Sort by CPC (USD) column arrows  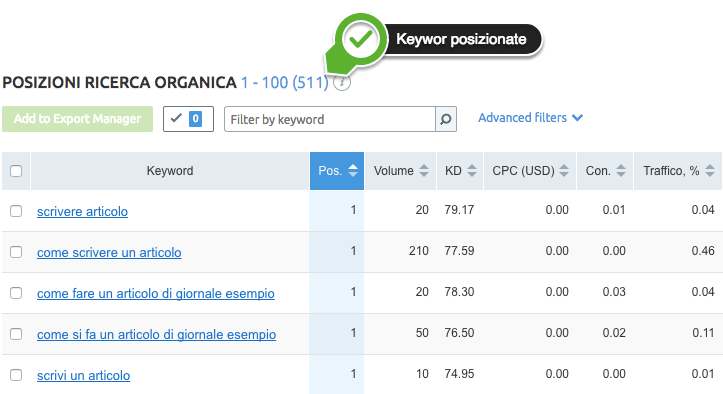click(x=564, y=171)
